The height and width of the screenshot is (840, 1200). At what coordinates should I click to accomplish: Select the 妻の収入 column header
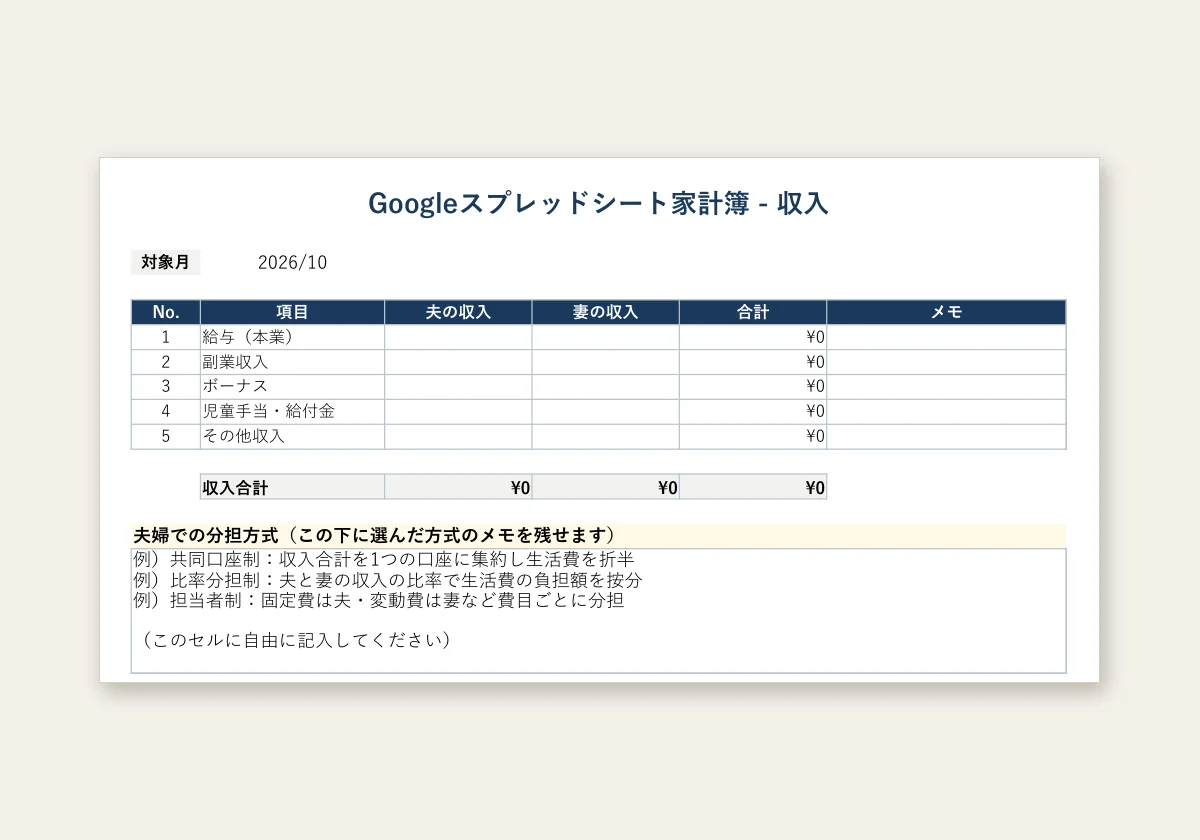605,312
